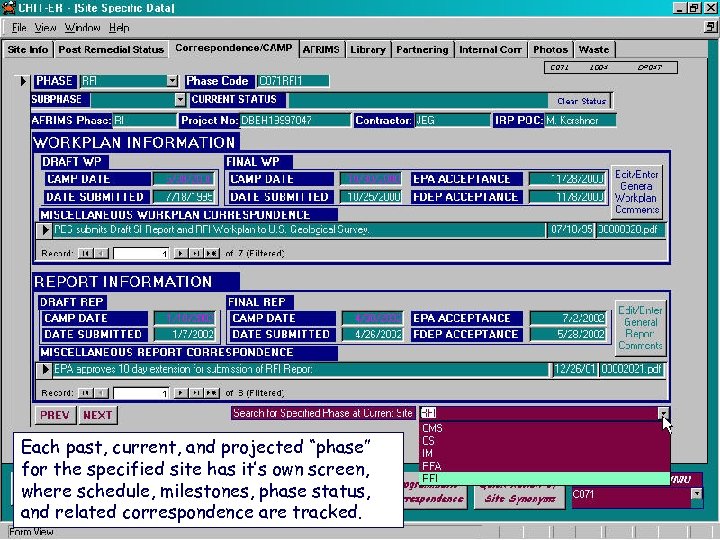Viewport: 720px width, 540px height.
Task: Choose highlighted RFI from phase list
Action: [x=544, y=478]
